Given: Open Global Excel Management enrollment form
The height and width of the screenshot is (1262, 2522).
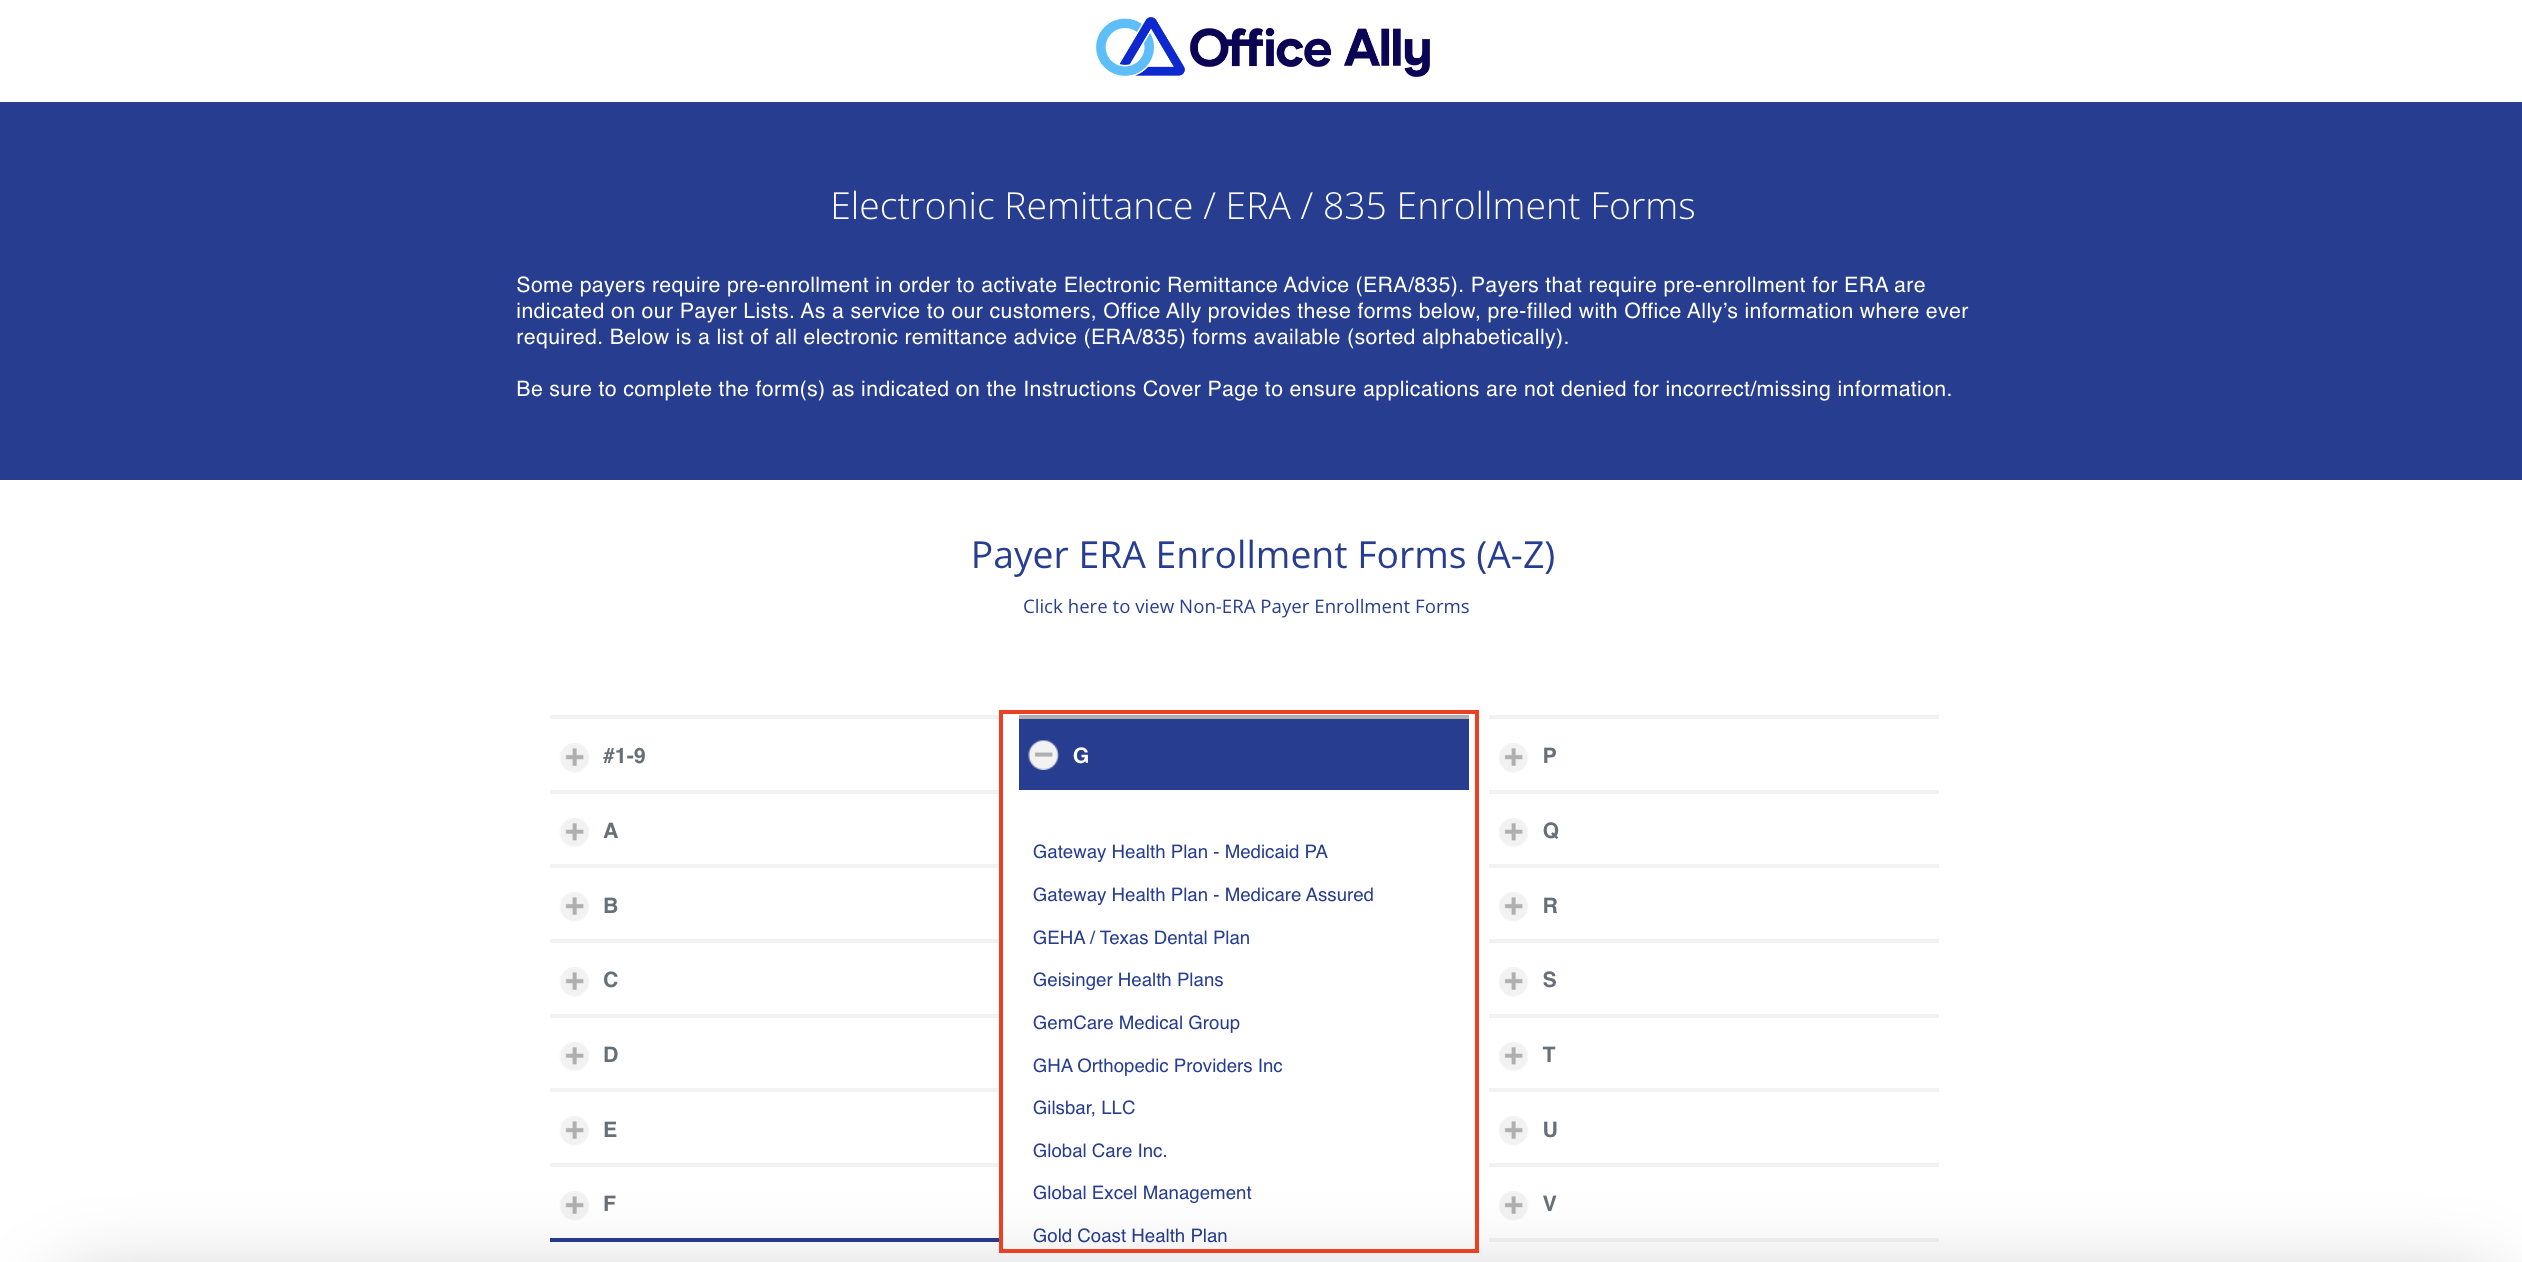Looking at the screenshot, I should point(1143,1193).
